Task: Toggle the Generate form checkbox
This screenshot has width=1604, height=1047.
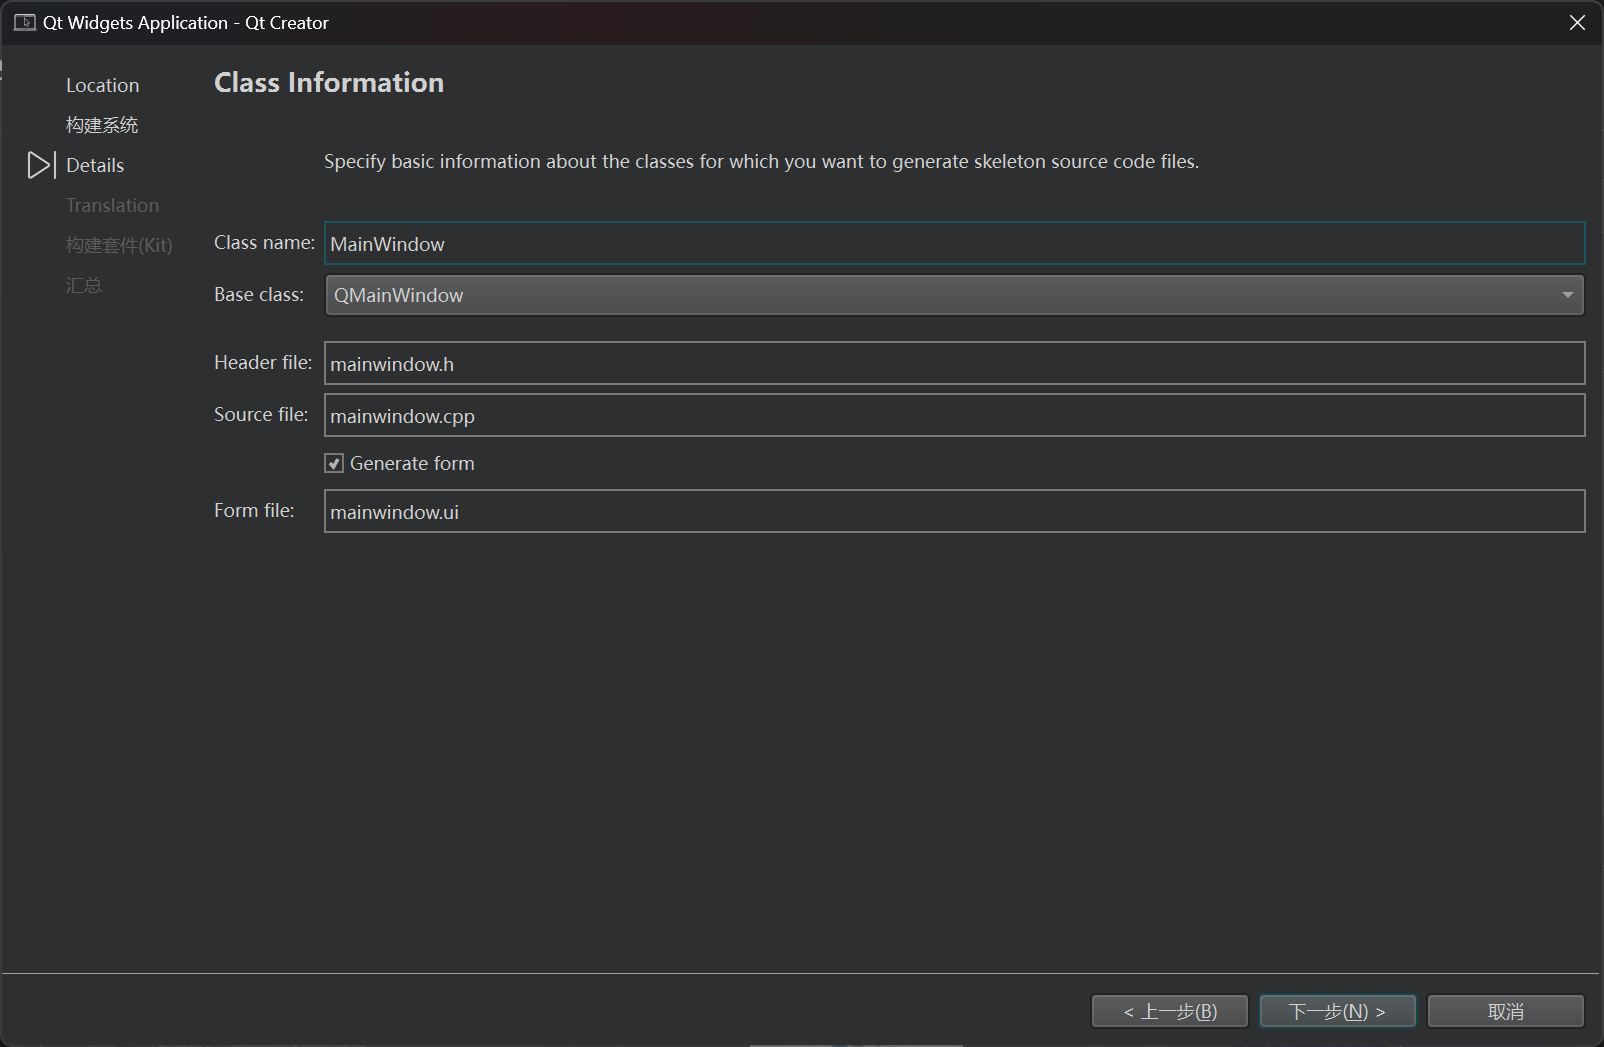Action: (334, 463)
